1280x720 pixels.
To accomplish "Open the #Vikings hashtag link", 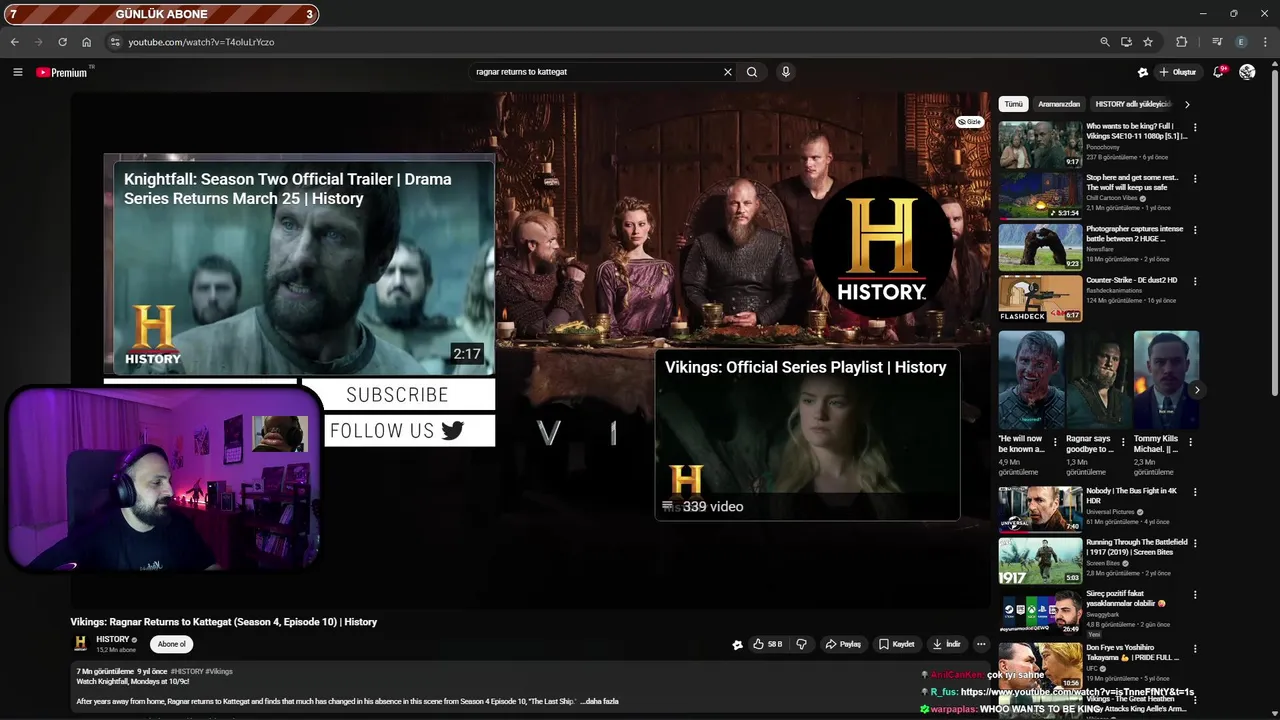I will pos(219,671).
